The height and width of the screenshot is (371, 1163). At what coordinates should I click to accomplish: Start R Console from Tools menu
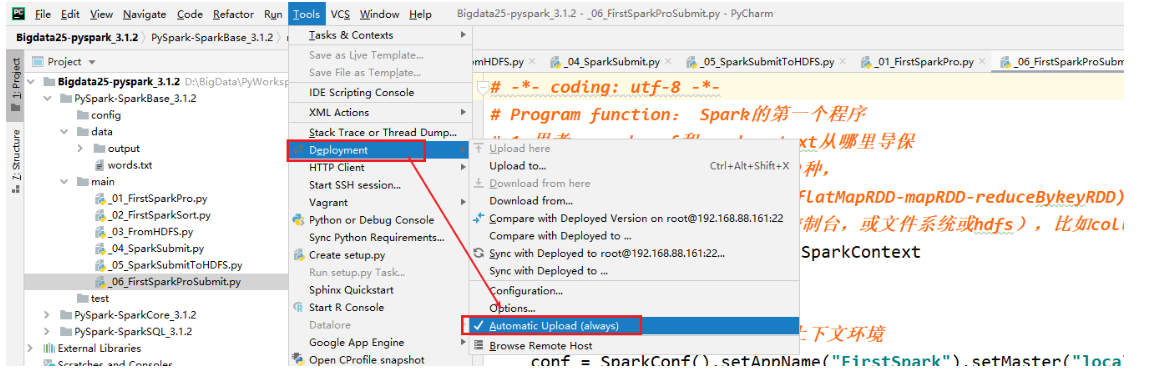346,307
